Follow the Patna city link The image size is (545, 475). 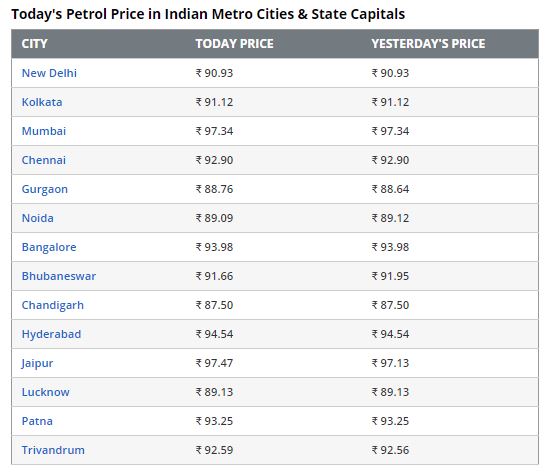pos(37,421)
